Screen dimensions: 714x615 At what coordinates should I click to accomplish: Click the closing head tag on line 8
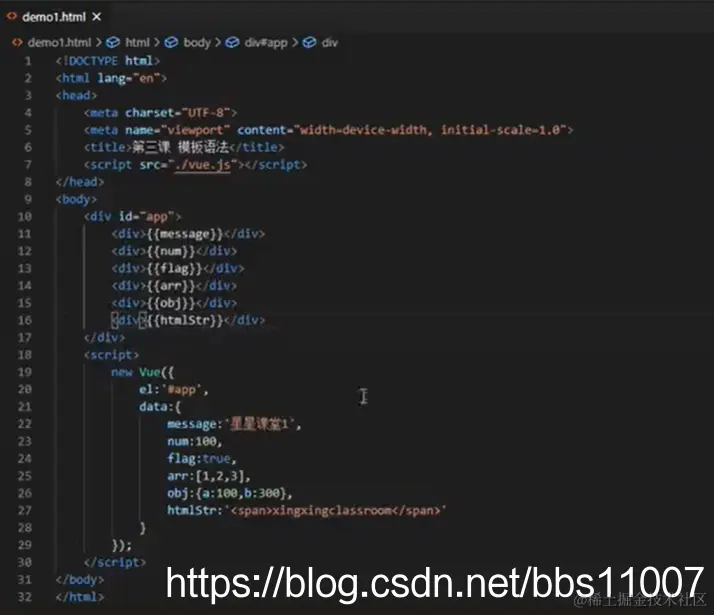pyautogui.click(x=80, y=182)
